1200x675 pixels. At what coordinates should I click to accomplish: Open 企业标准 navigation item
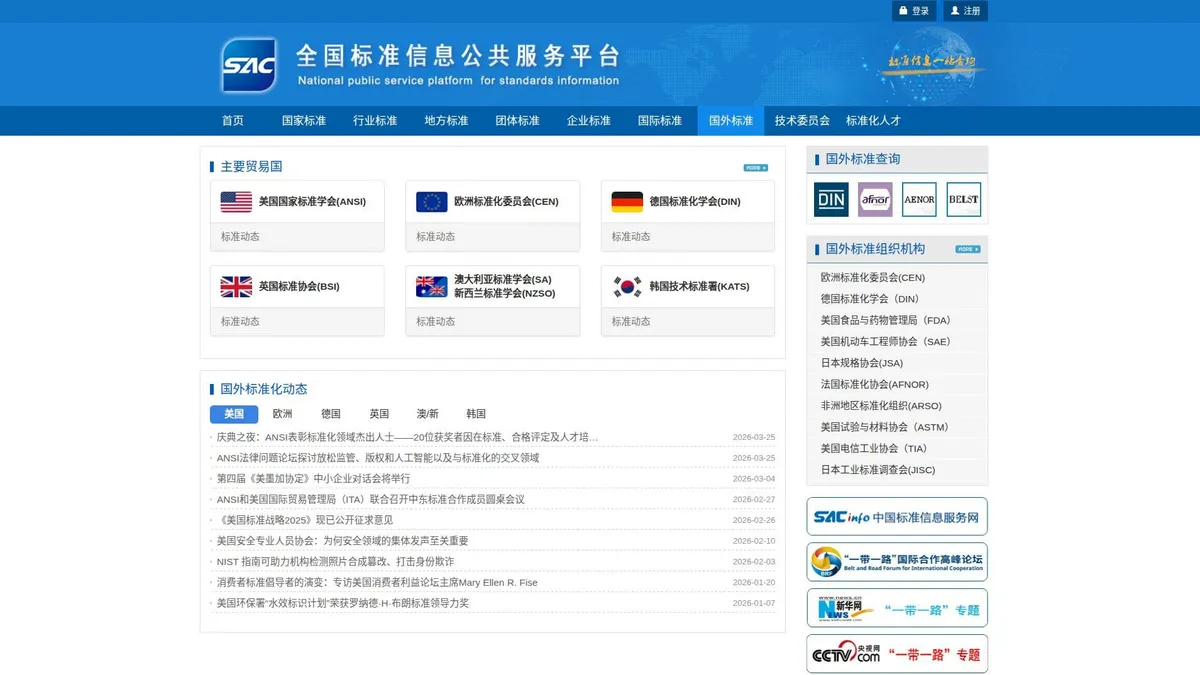point(589,121)
